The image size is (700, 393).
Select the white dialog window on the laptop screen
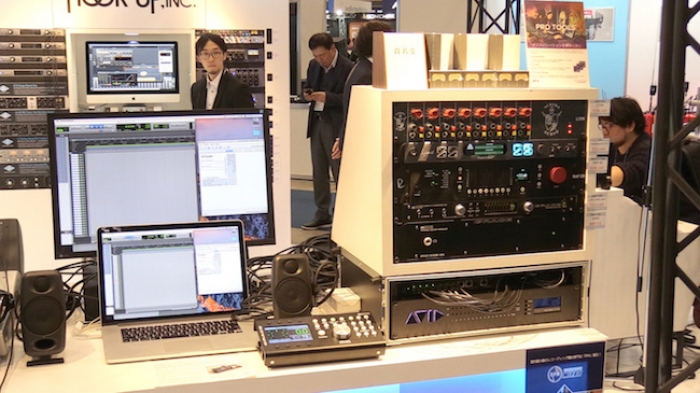point(217,261)
